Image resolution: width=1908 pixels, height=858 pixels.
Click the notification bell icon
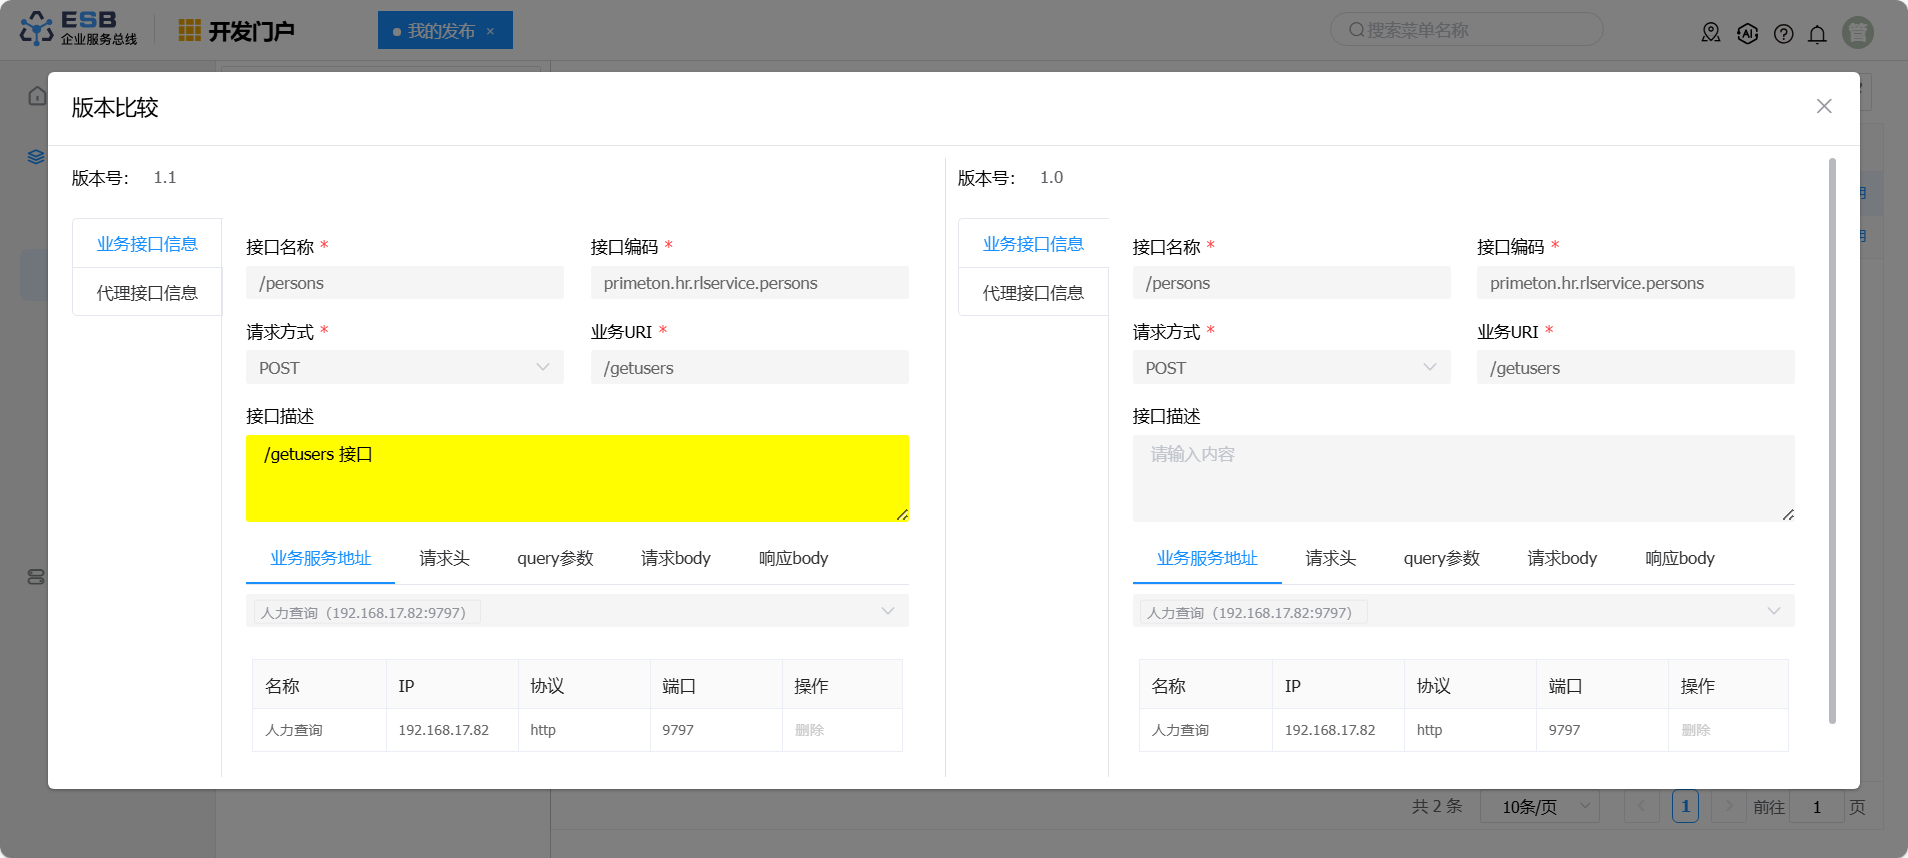coord(1817,34)
